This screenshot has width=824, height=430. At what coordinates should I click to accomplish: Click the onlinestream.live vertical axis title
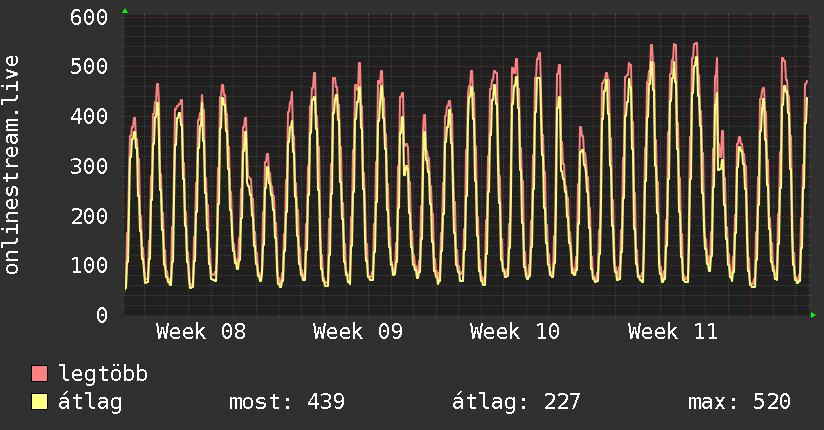[x=12, y=165]
